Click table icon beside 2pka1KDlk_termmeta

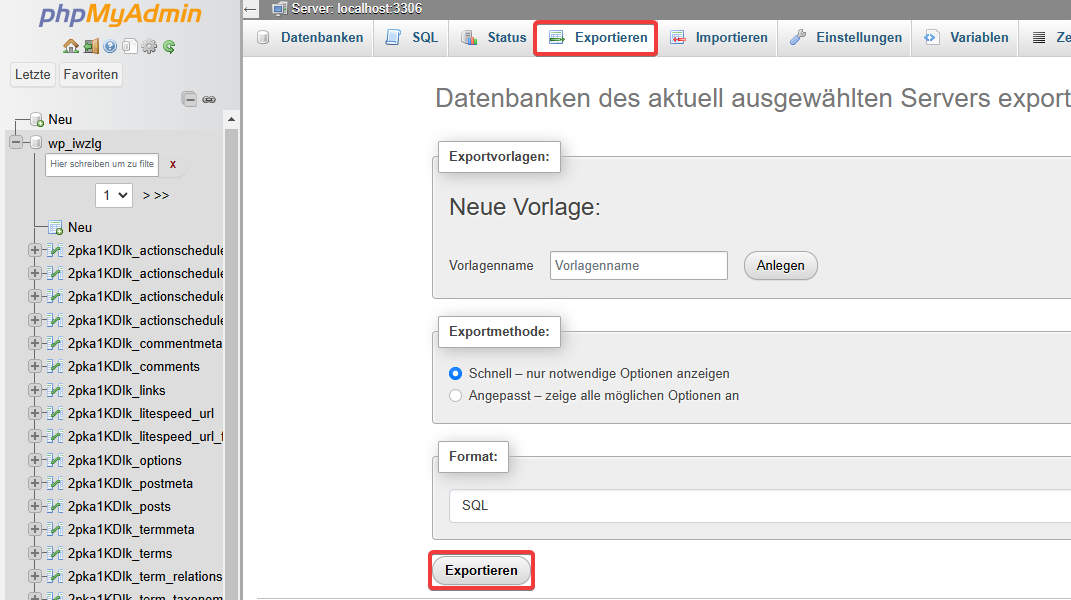point(55,530)
